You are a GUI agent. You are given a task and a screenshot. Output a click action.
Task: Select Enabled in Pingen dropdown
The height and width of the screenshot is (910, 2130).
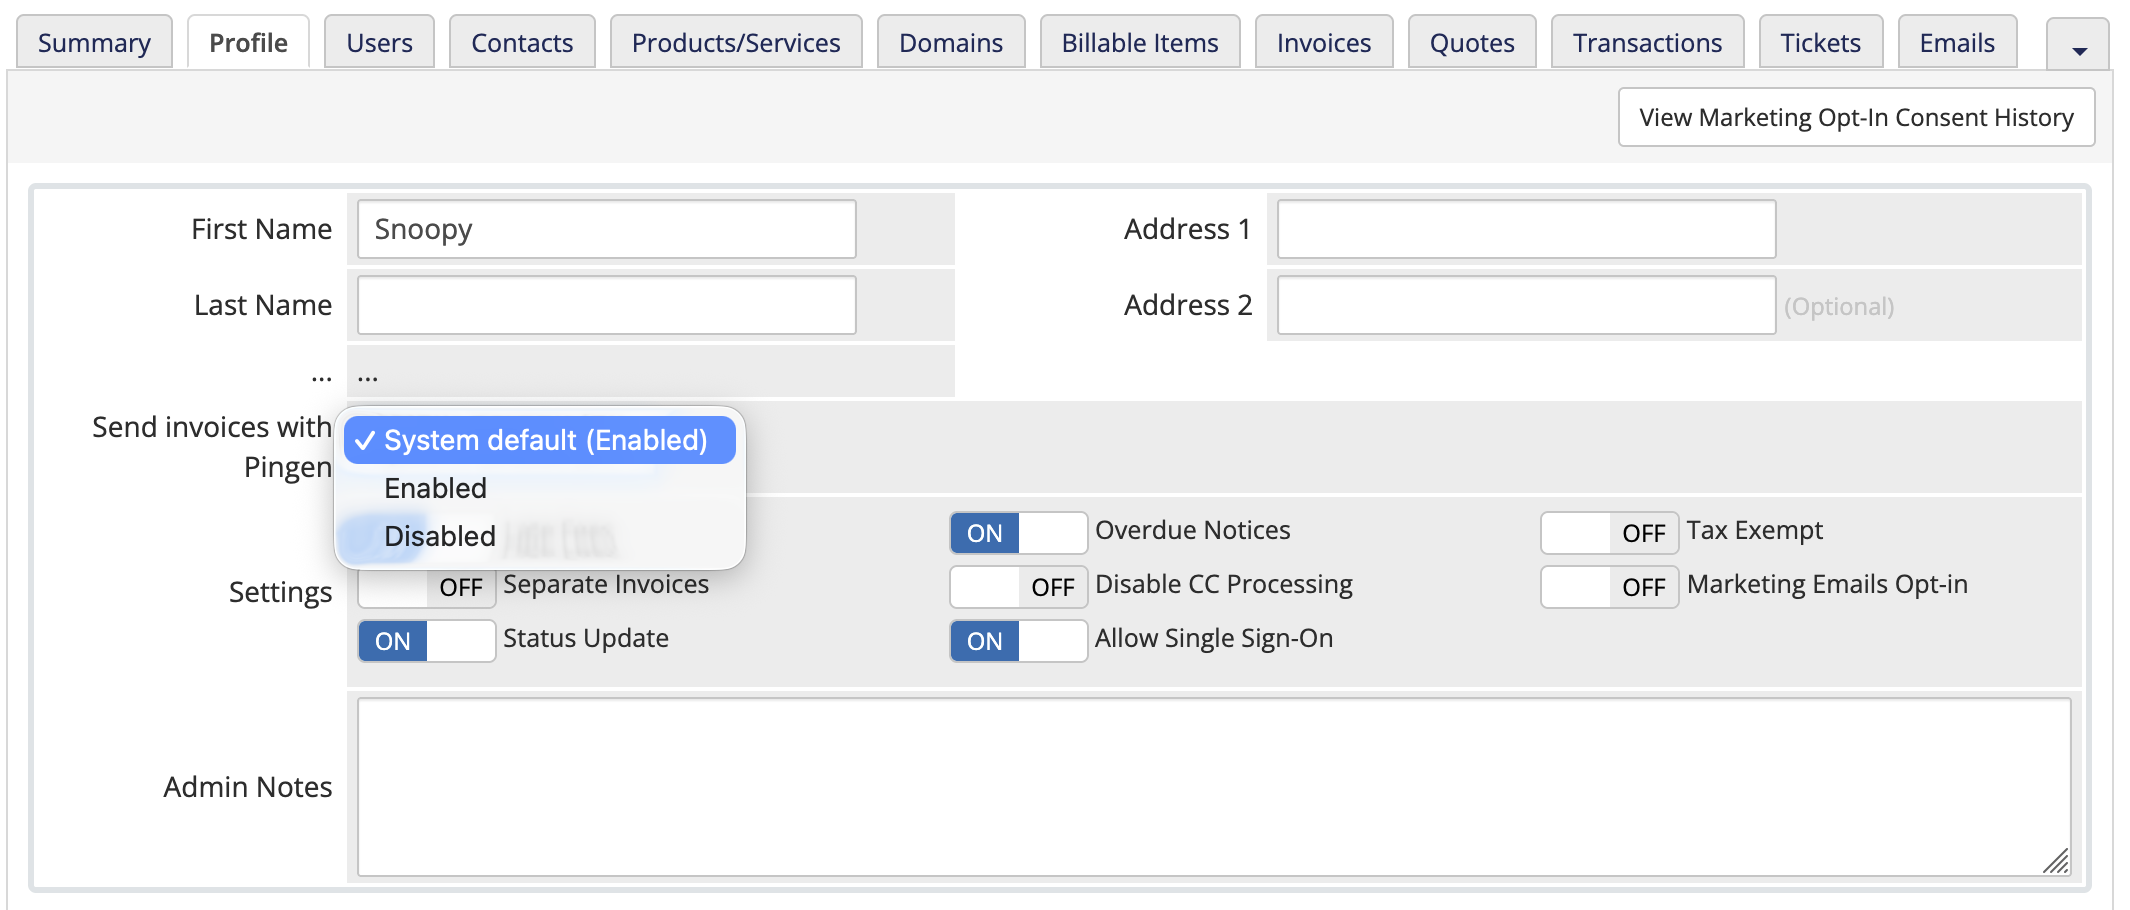coord(540,488)
